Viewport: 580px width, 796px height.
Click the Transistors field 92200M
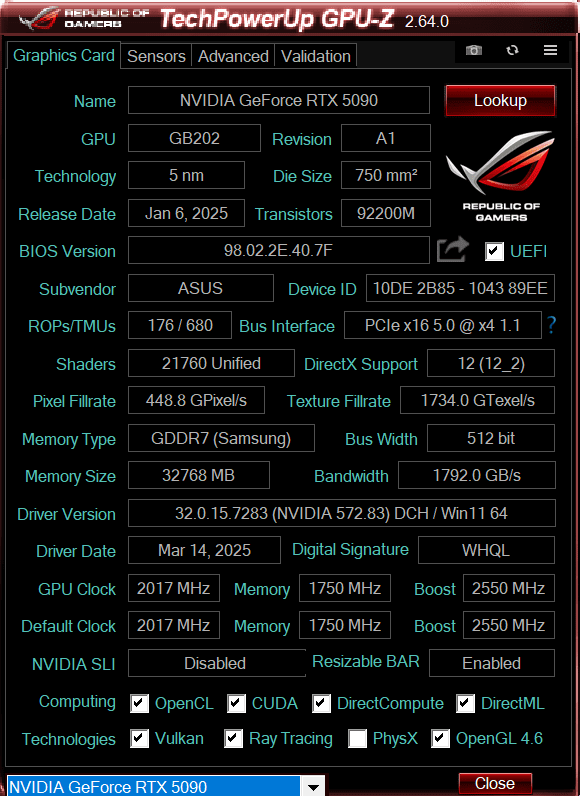click(386, 213)
